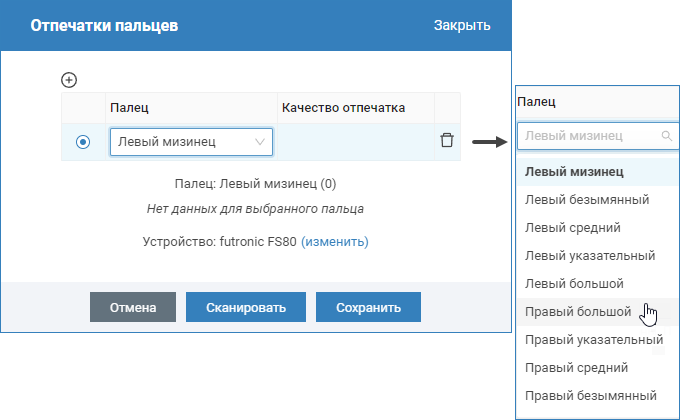Pick Левый большой in dropdown list
Image resolution: width=680 pixels, height=420 pixels.
click(574, 283)
